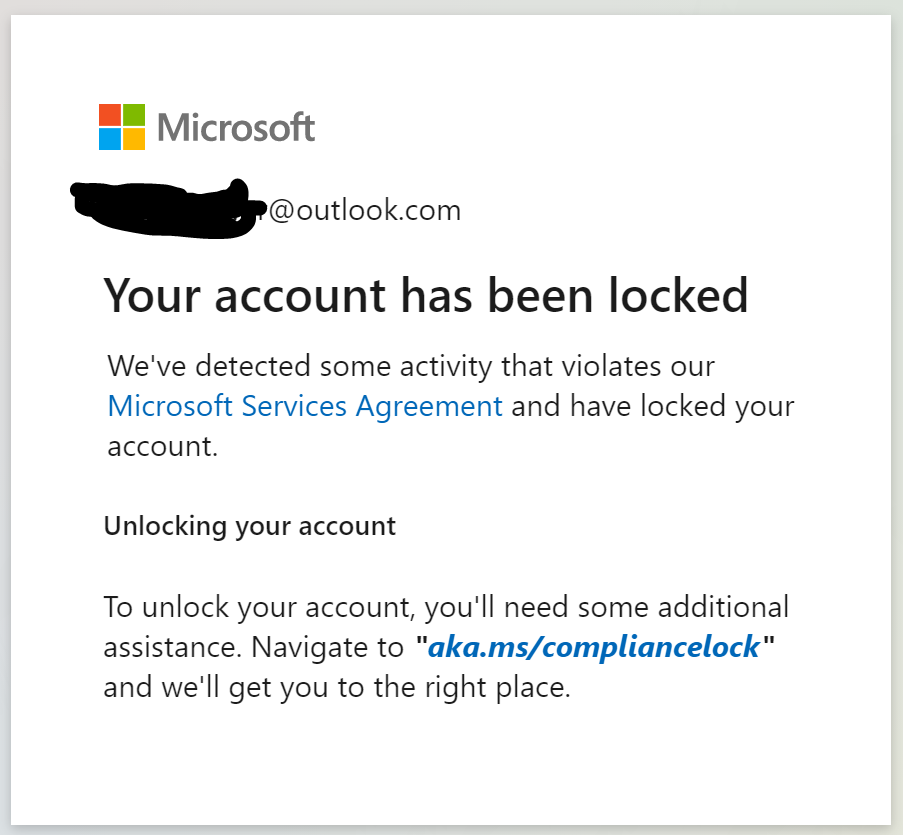Click the blacked-out email username scribble
The width and height of the screenshot is (903, 835).
click(x=165, y=207)
